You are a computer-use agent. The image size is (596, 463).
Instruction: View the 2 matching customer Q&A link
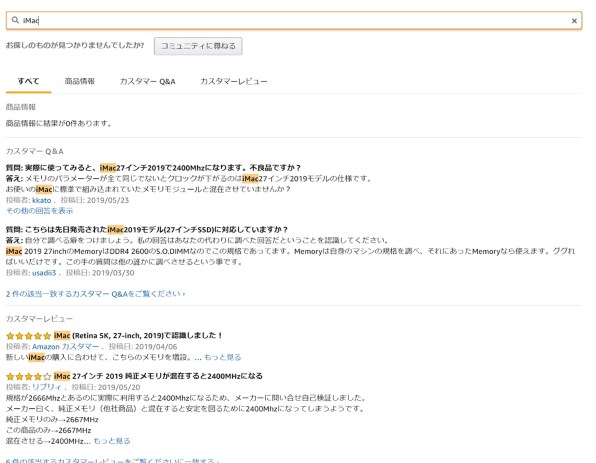(x=95, y=294)
